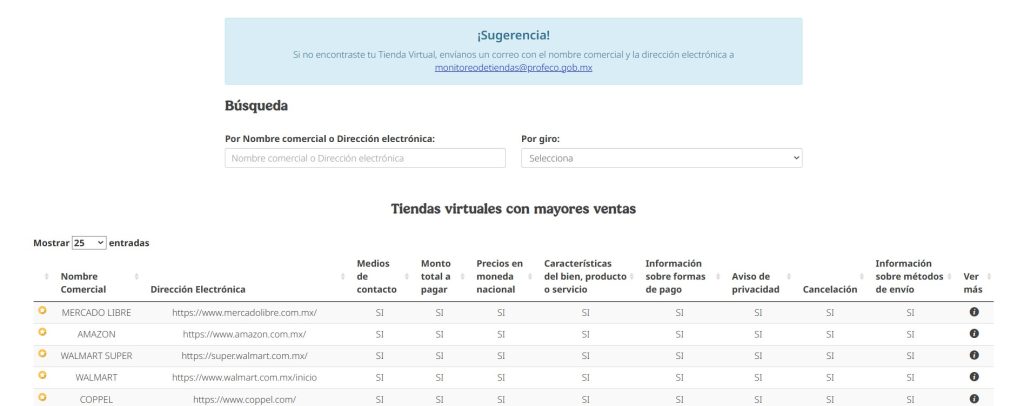
Task: Select the AMAZON name cell
Action: 96,334
